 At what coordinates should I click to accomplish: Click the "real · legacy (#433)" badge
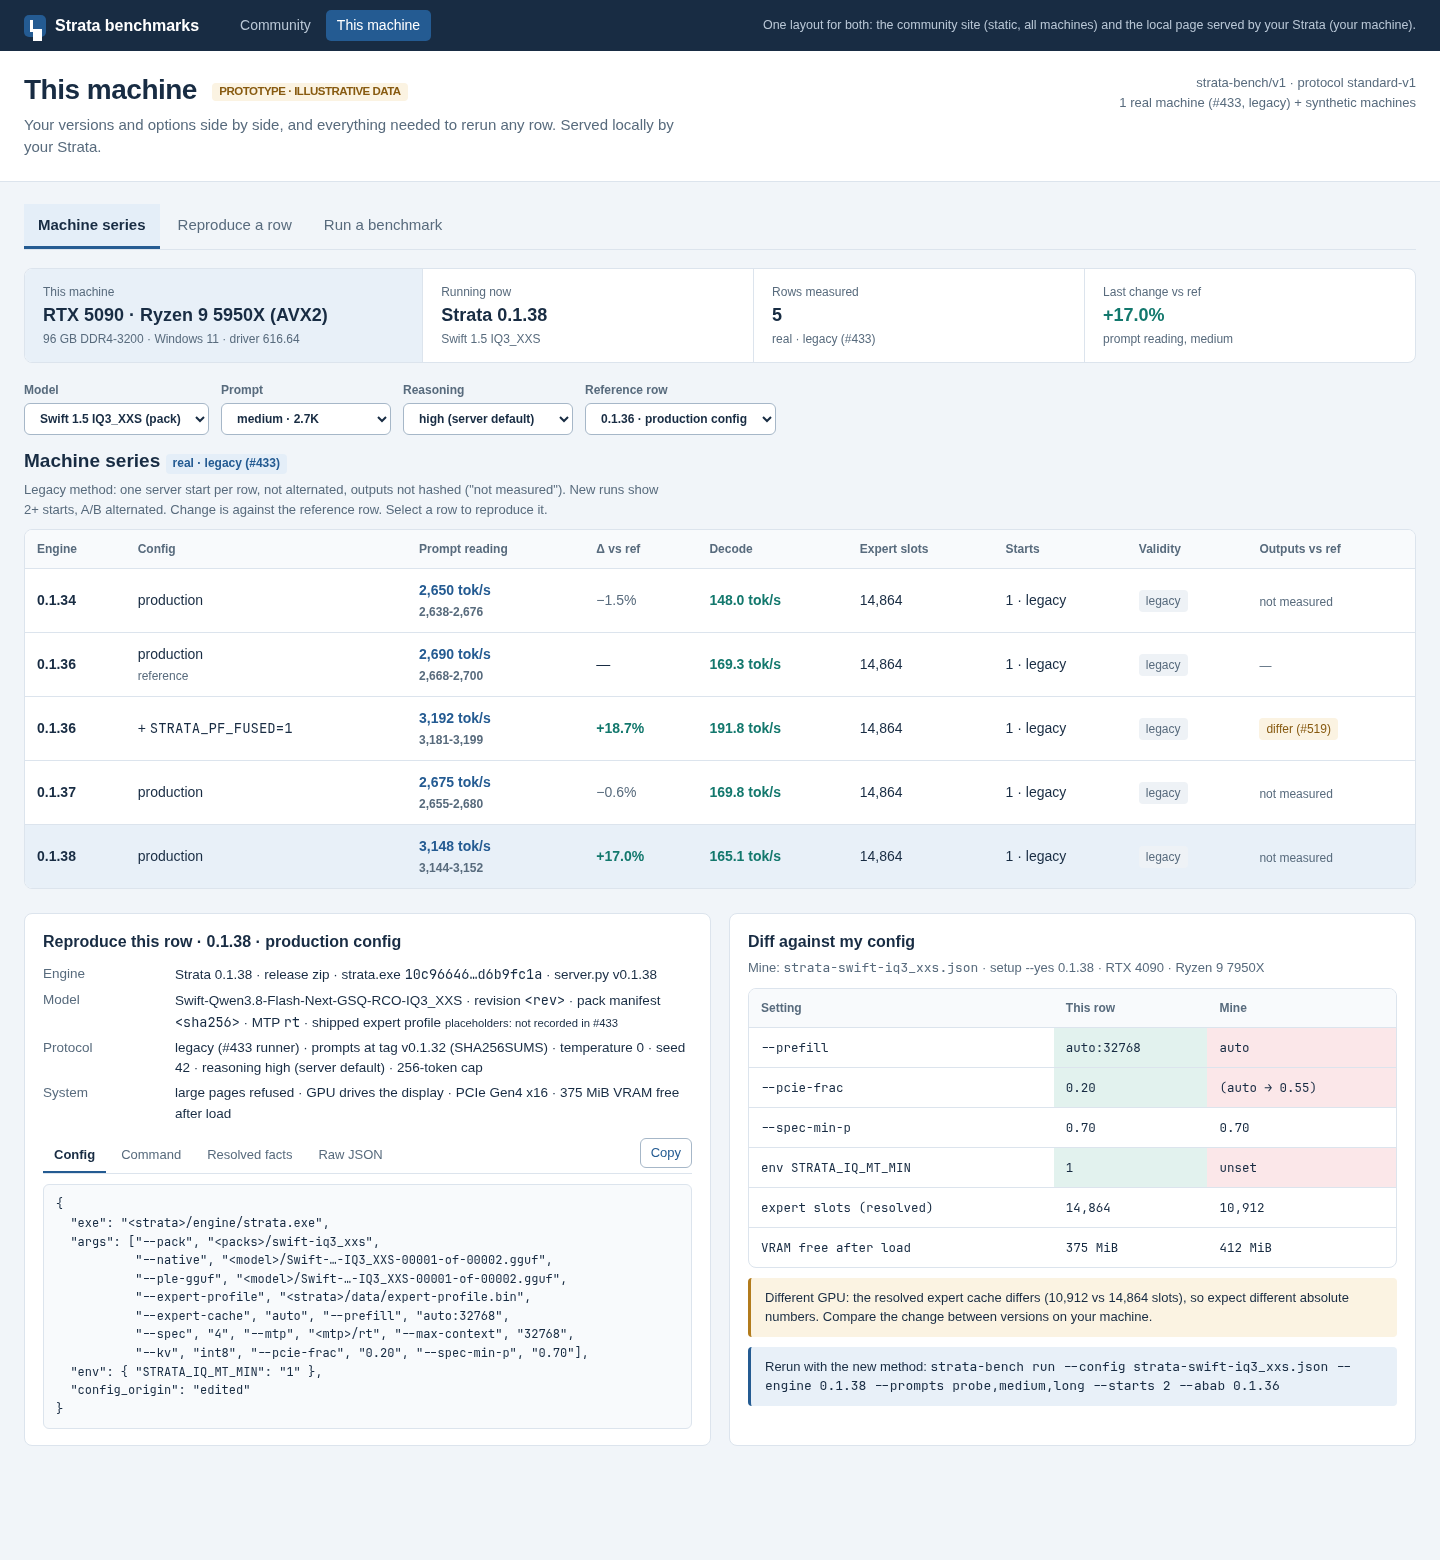coord(226,463)
